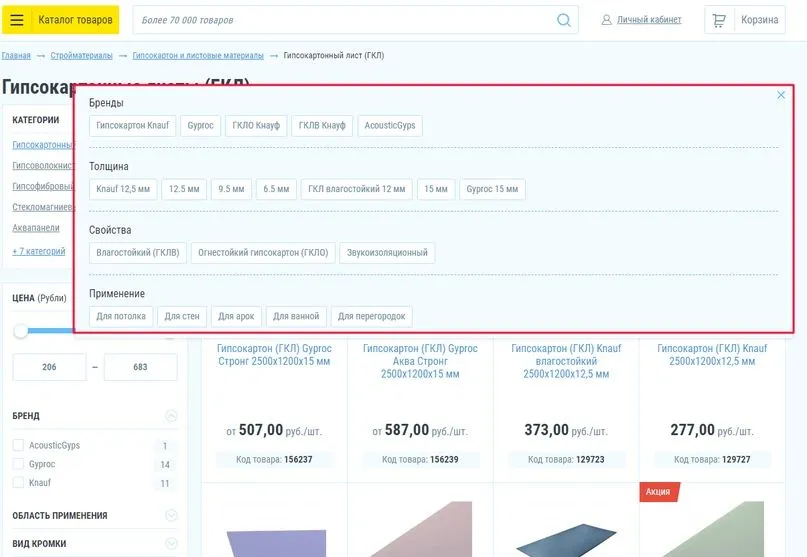Choose the 9.5 мм thickness tag

[231, 189]
